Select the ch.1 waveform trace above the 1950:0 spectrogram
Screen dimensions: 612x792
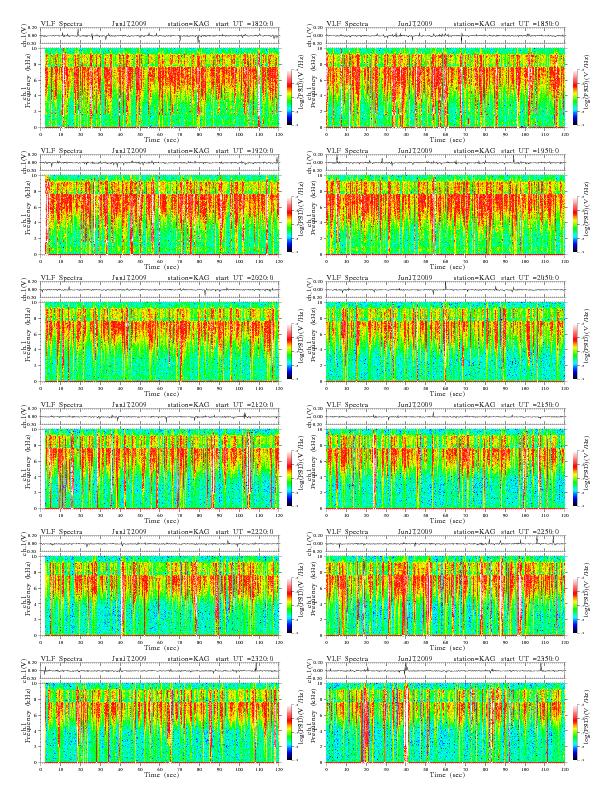(x=445, y=163)
